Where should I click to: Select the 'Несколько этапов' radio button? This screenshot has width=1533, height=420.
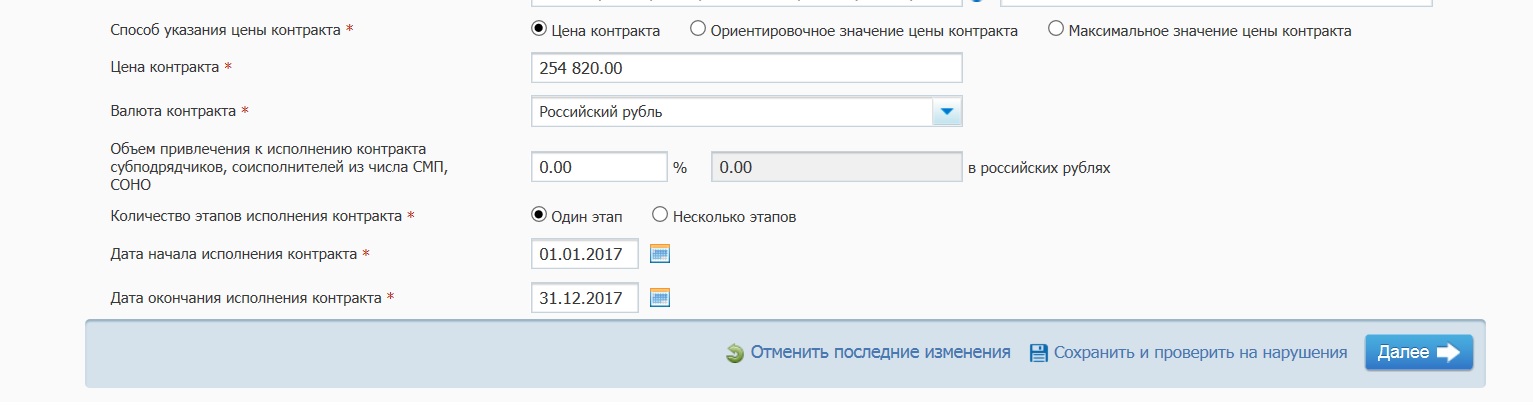point(660,215)
